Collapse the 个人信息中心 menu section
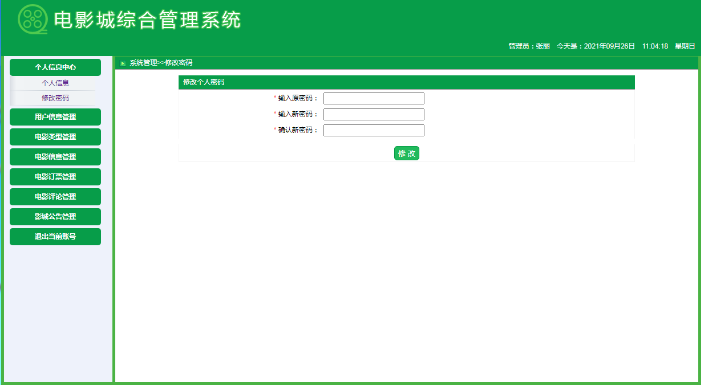The width and height of the screenshot is (701, 385). click(55, 68)
